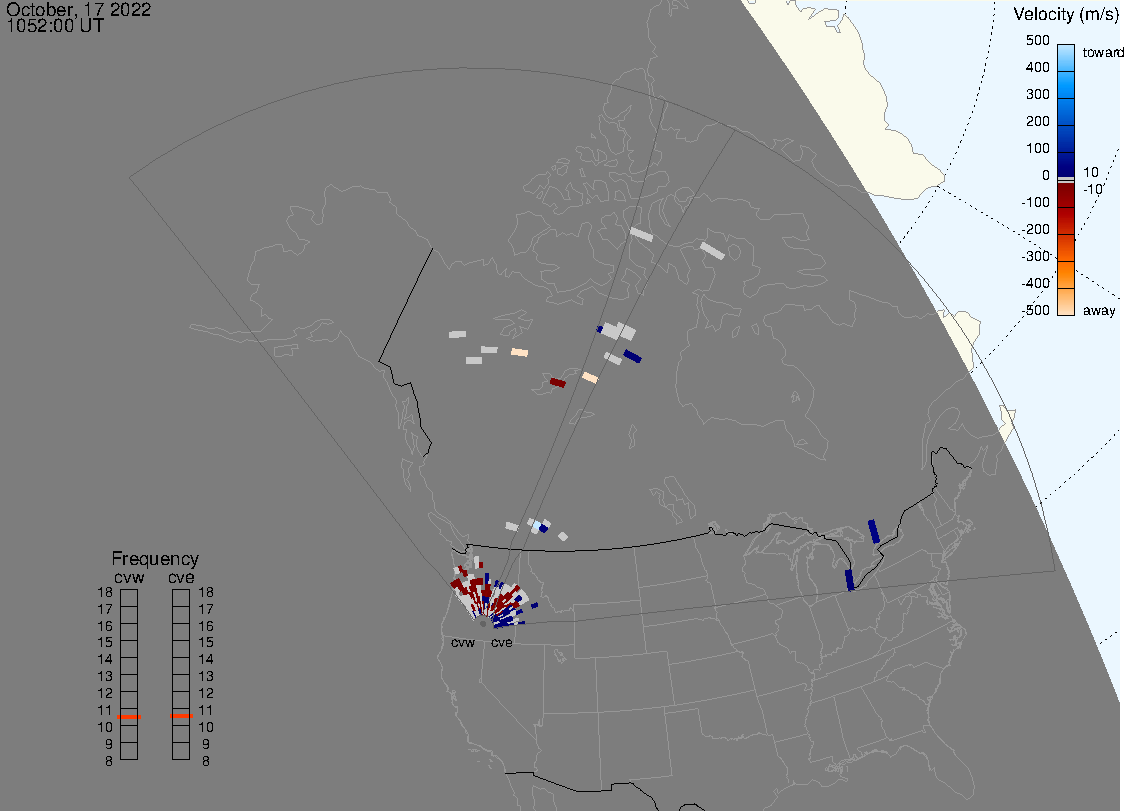Click the "Velocity (m/s)" legend title
Viewport: 1124px width, 811px height.
(1065, 14)
